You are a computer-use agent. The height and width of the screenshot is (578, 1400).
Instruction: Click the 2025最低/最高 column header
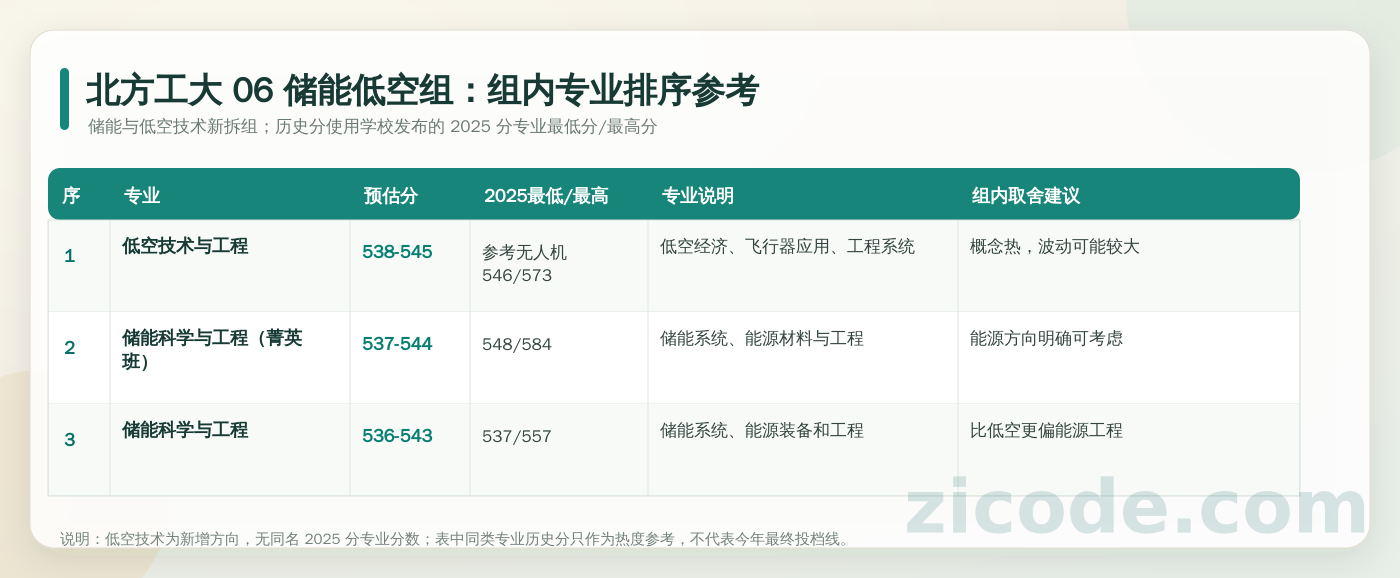coord(546,196)
